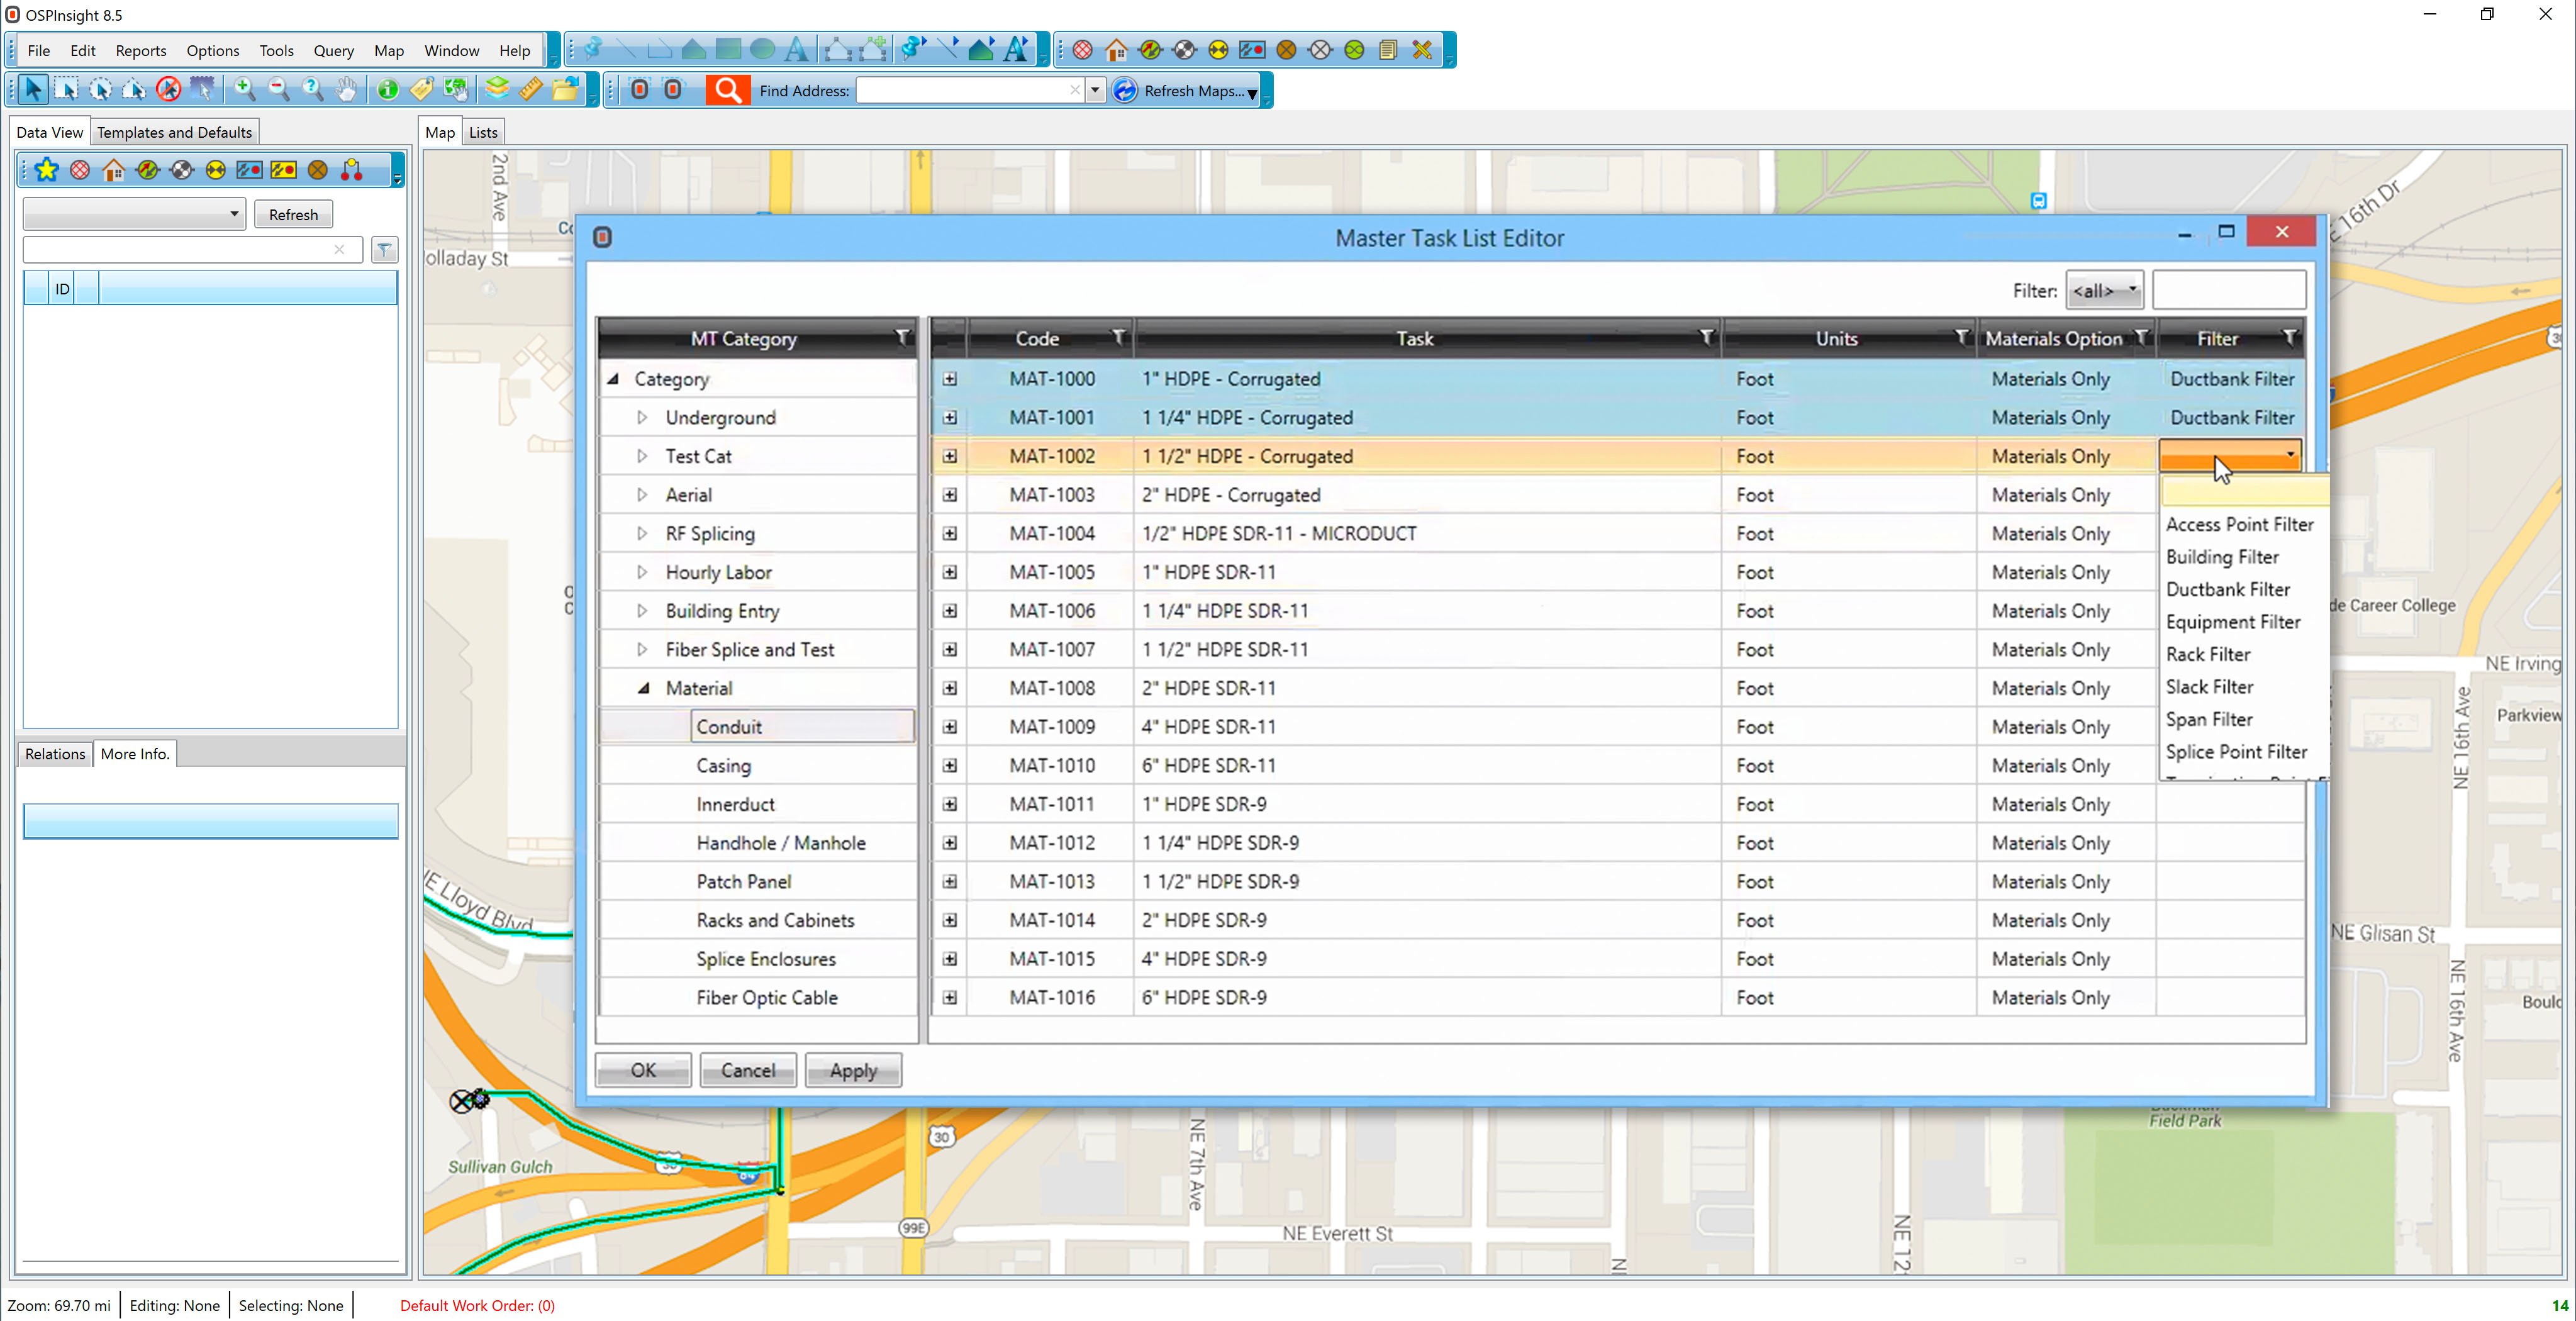Click the Refresh button in Data View panel

293,214
